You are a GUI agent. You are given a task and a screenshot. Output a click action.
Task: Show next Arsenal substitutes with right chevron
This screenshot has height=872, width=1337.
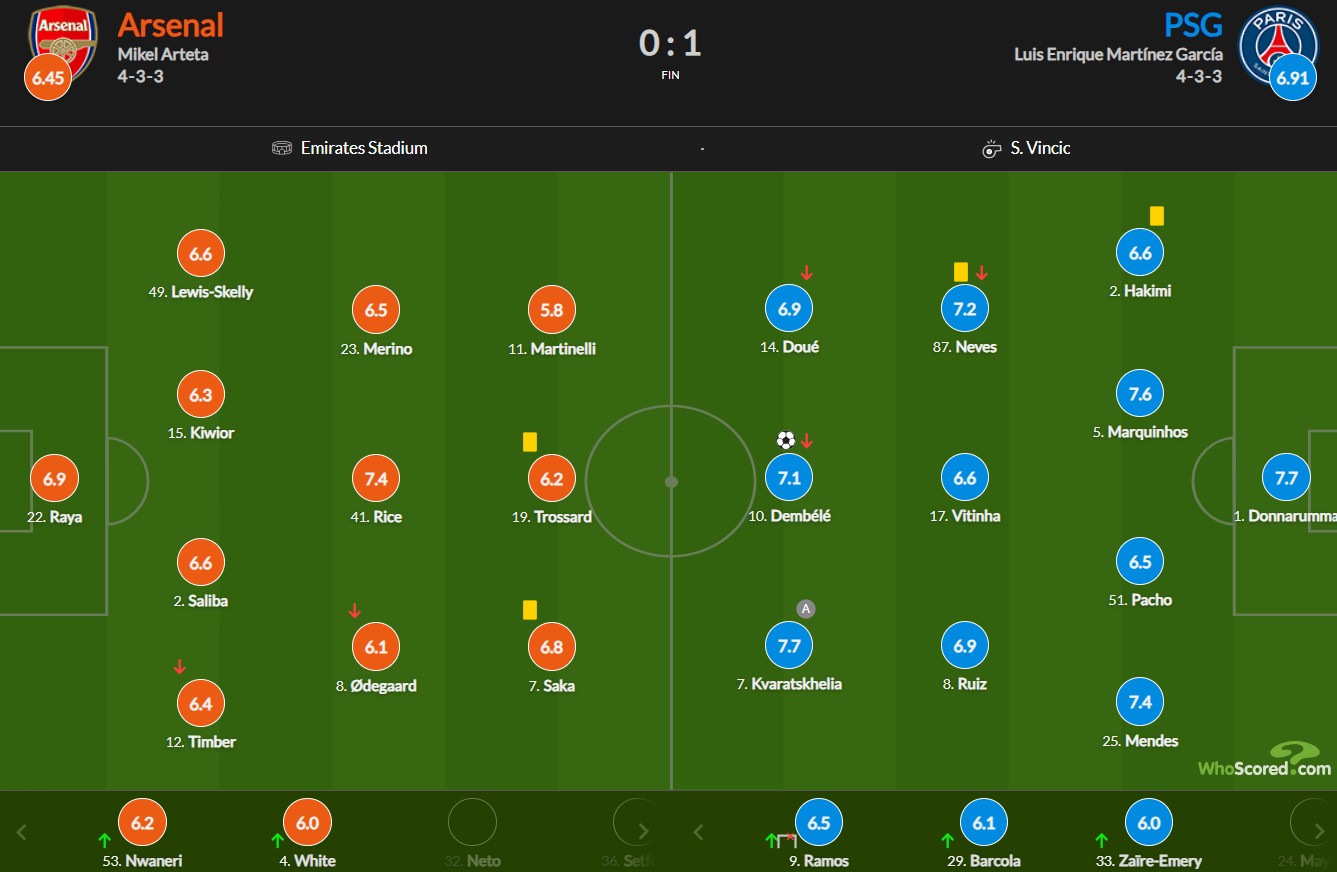coord(643,832)
